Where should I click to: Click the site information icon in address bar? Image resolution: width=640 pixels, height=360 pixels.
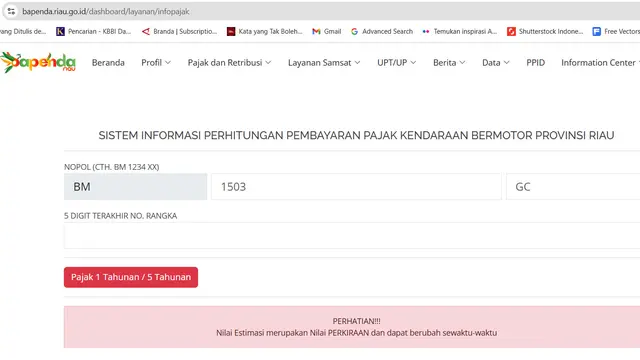[x=11, y=11]
